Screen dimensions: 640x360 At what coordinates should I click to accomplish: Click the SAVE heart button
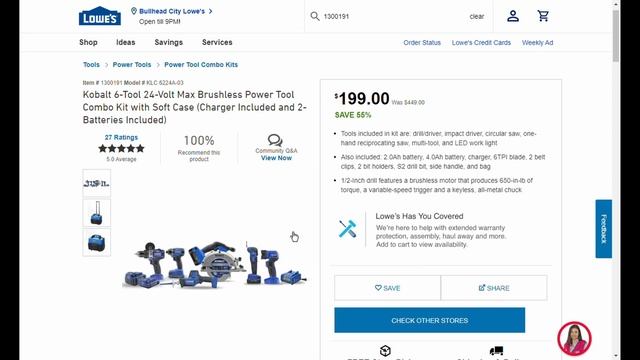click(387, 288)
